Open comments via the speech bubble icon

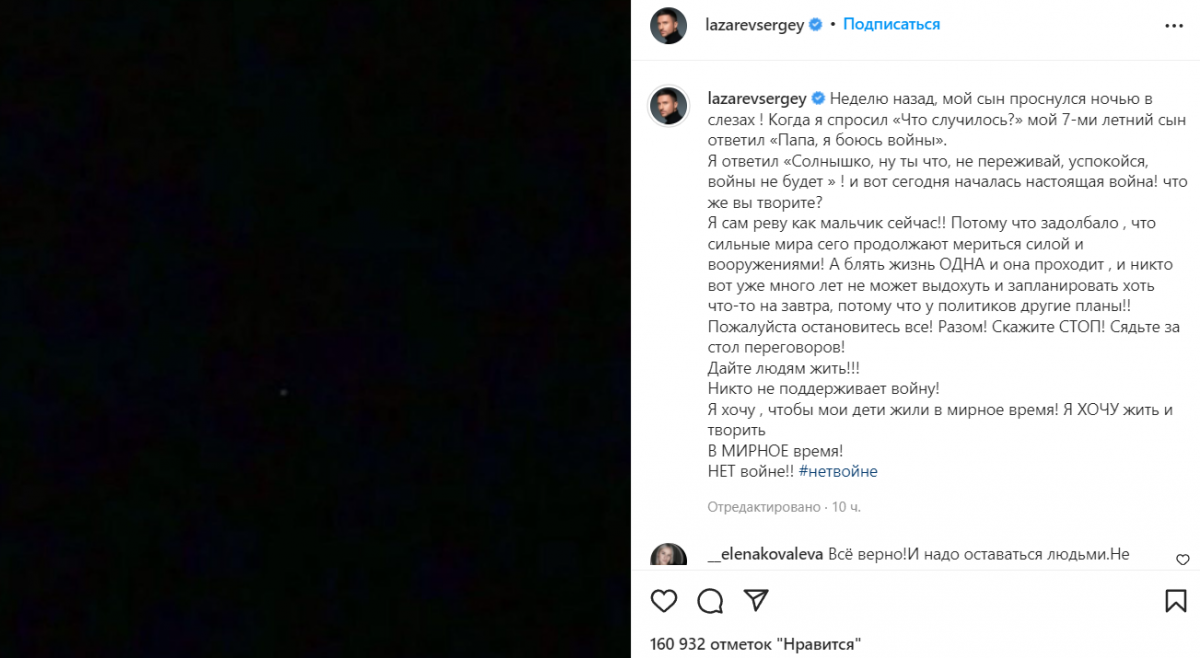coord(710,600)
